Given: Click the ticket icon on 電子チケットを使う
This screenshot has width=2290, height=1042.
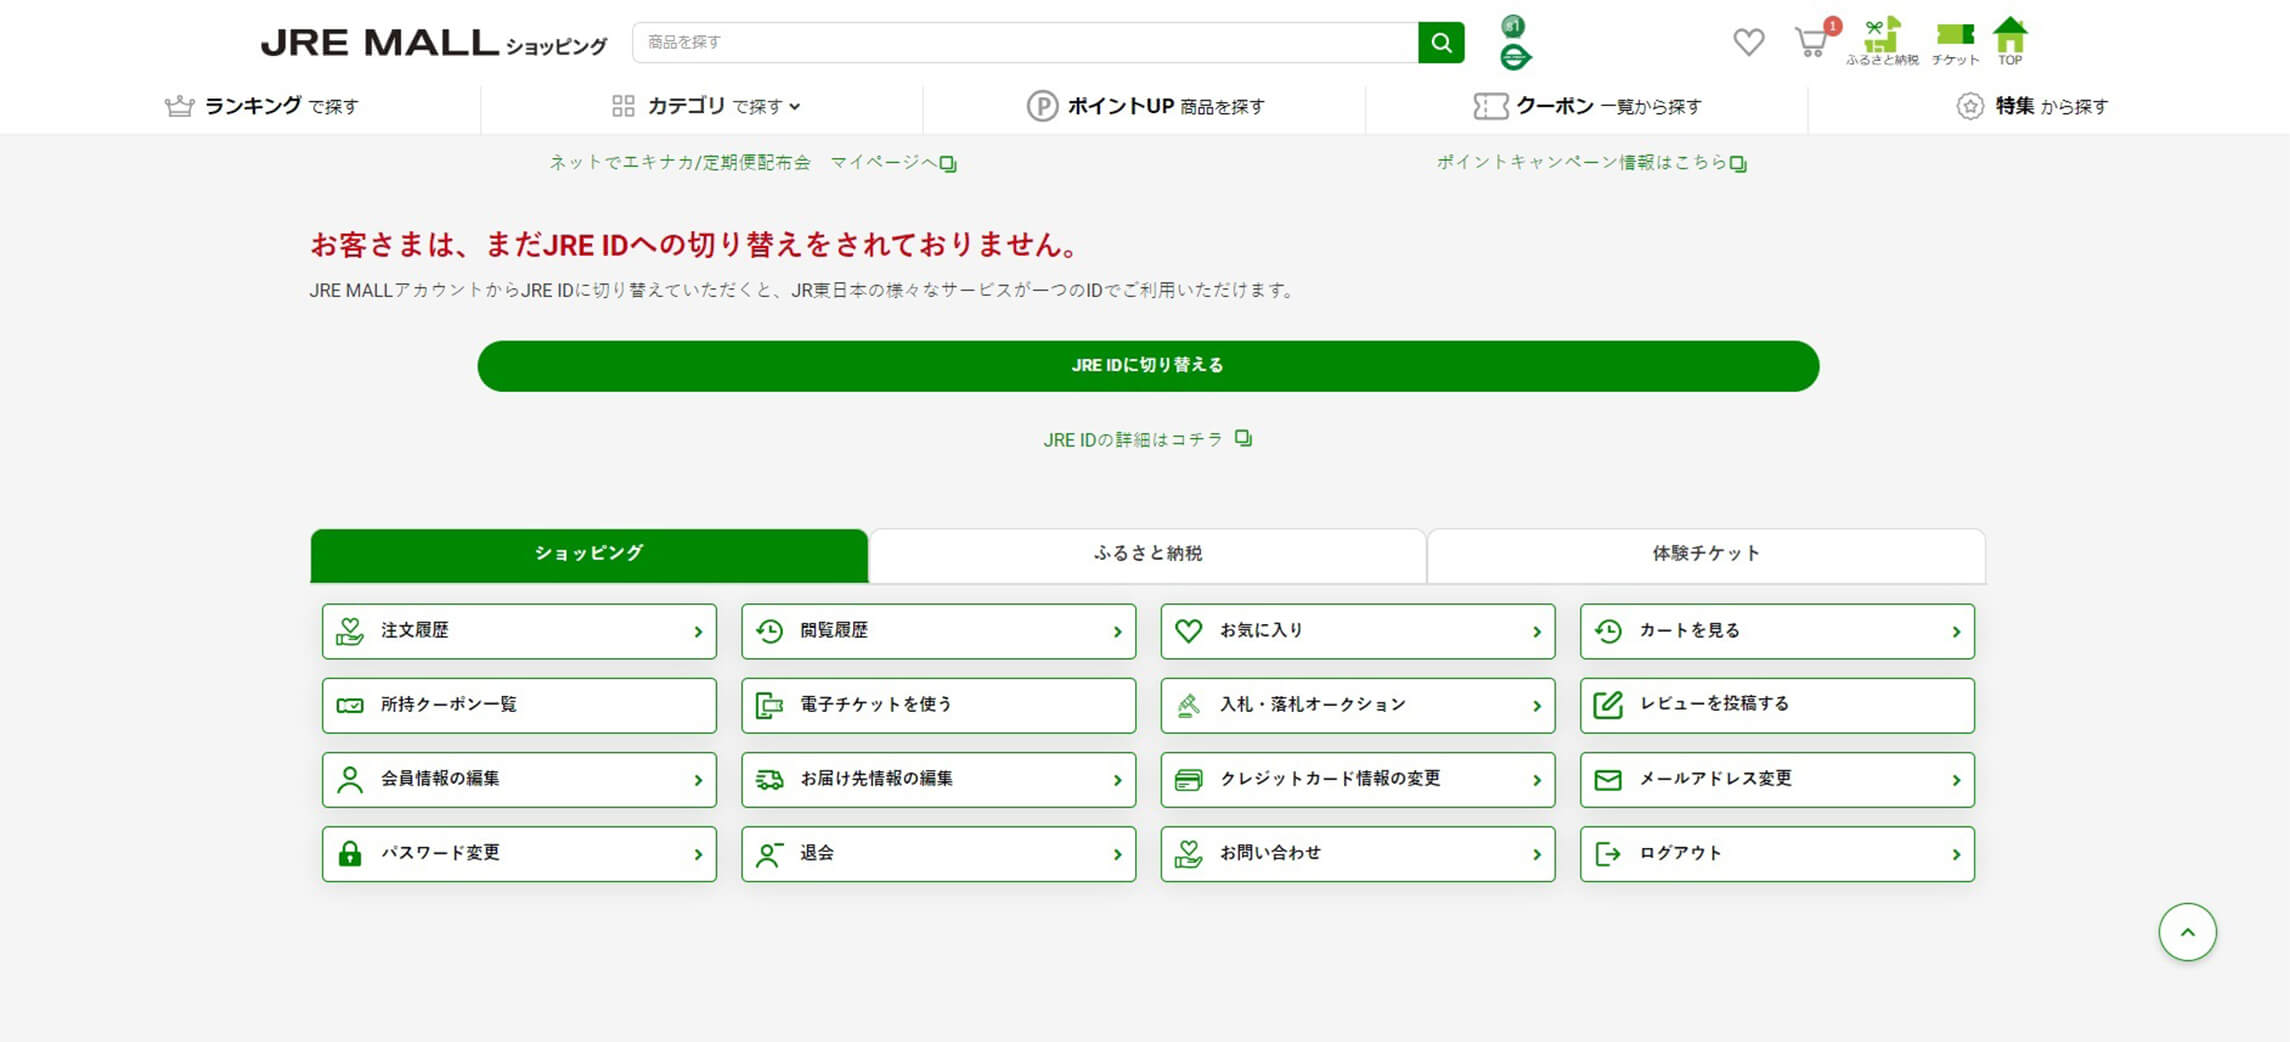Looking at the screenshot, I should coord(769,705).
